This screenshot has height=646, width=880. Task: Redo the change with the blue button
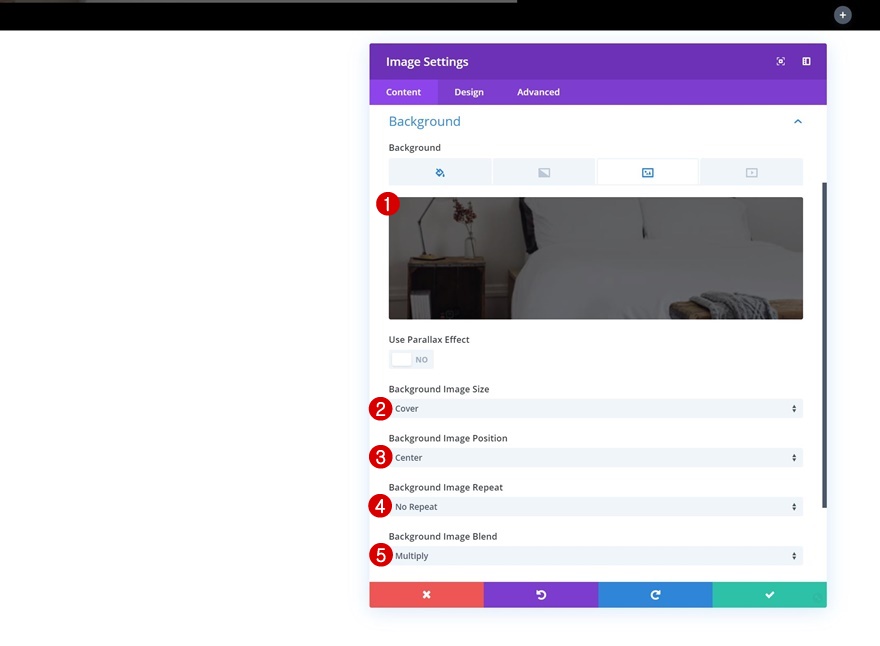(x=655, y=594)
